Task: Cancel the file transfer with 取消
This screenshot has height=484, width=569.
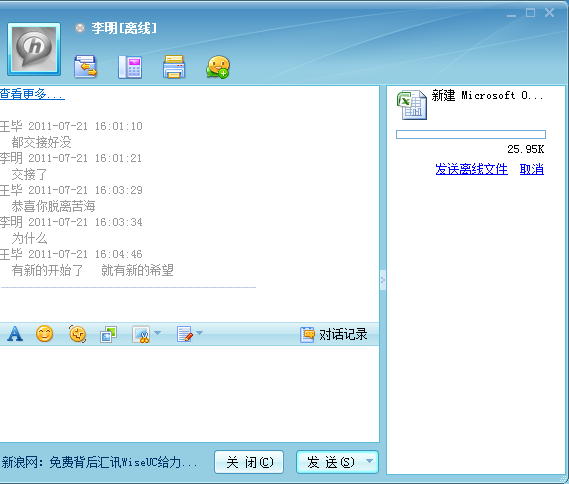Action: (x=532, y=169)
